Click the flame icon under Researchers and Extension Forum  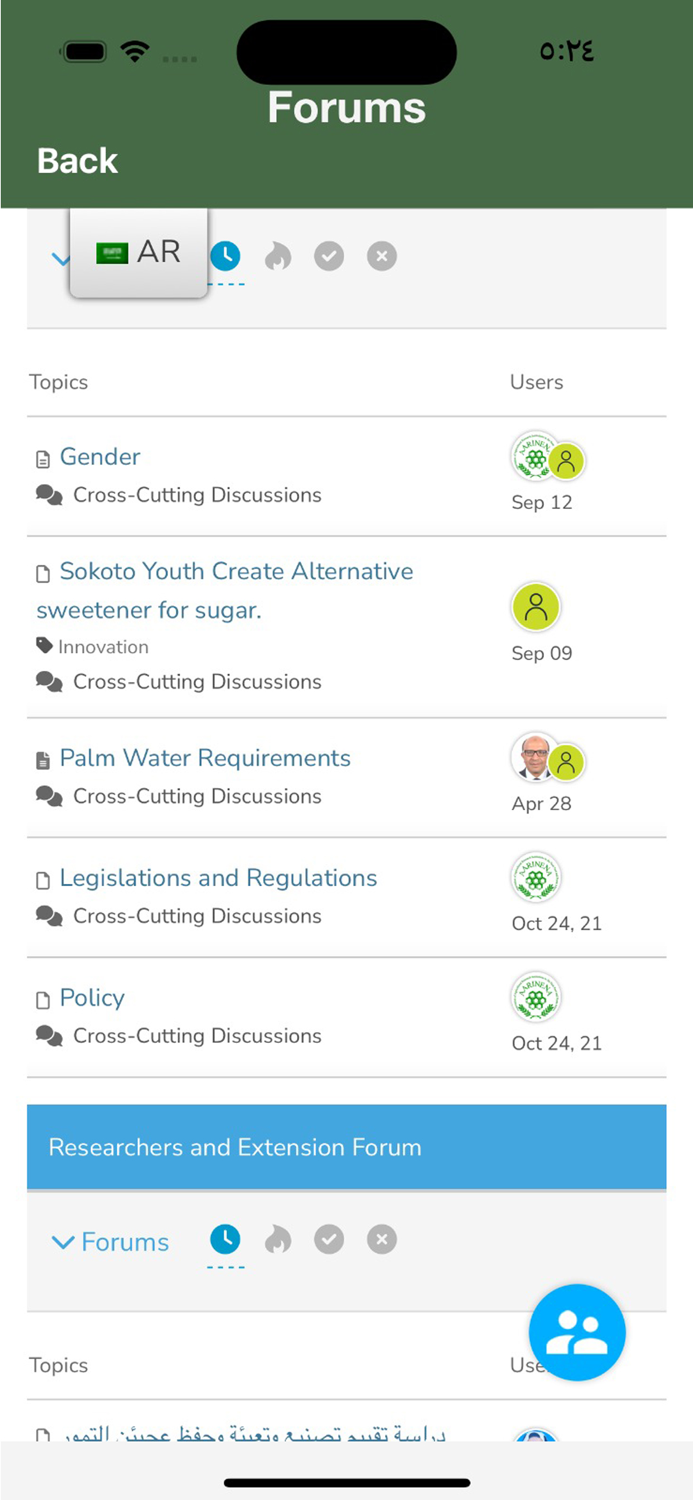click(x=277, y=1239)
